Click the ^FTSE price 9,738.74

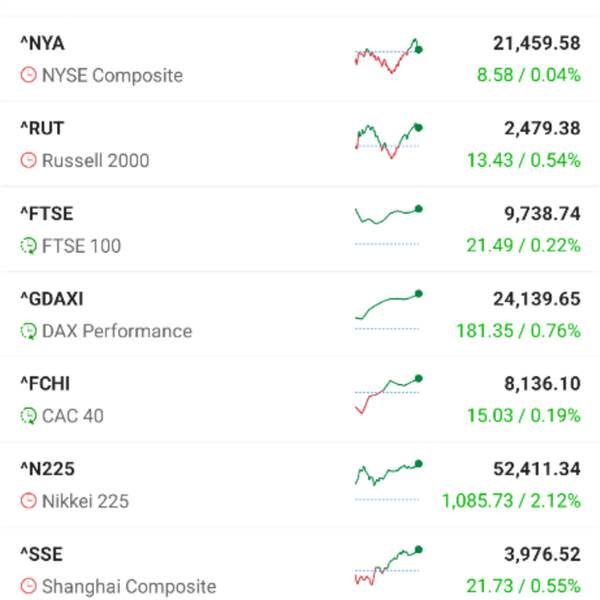536,213
